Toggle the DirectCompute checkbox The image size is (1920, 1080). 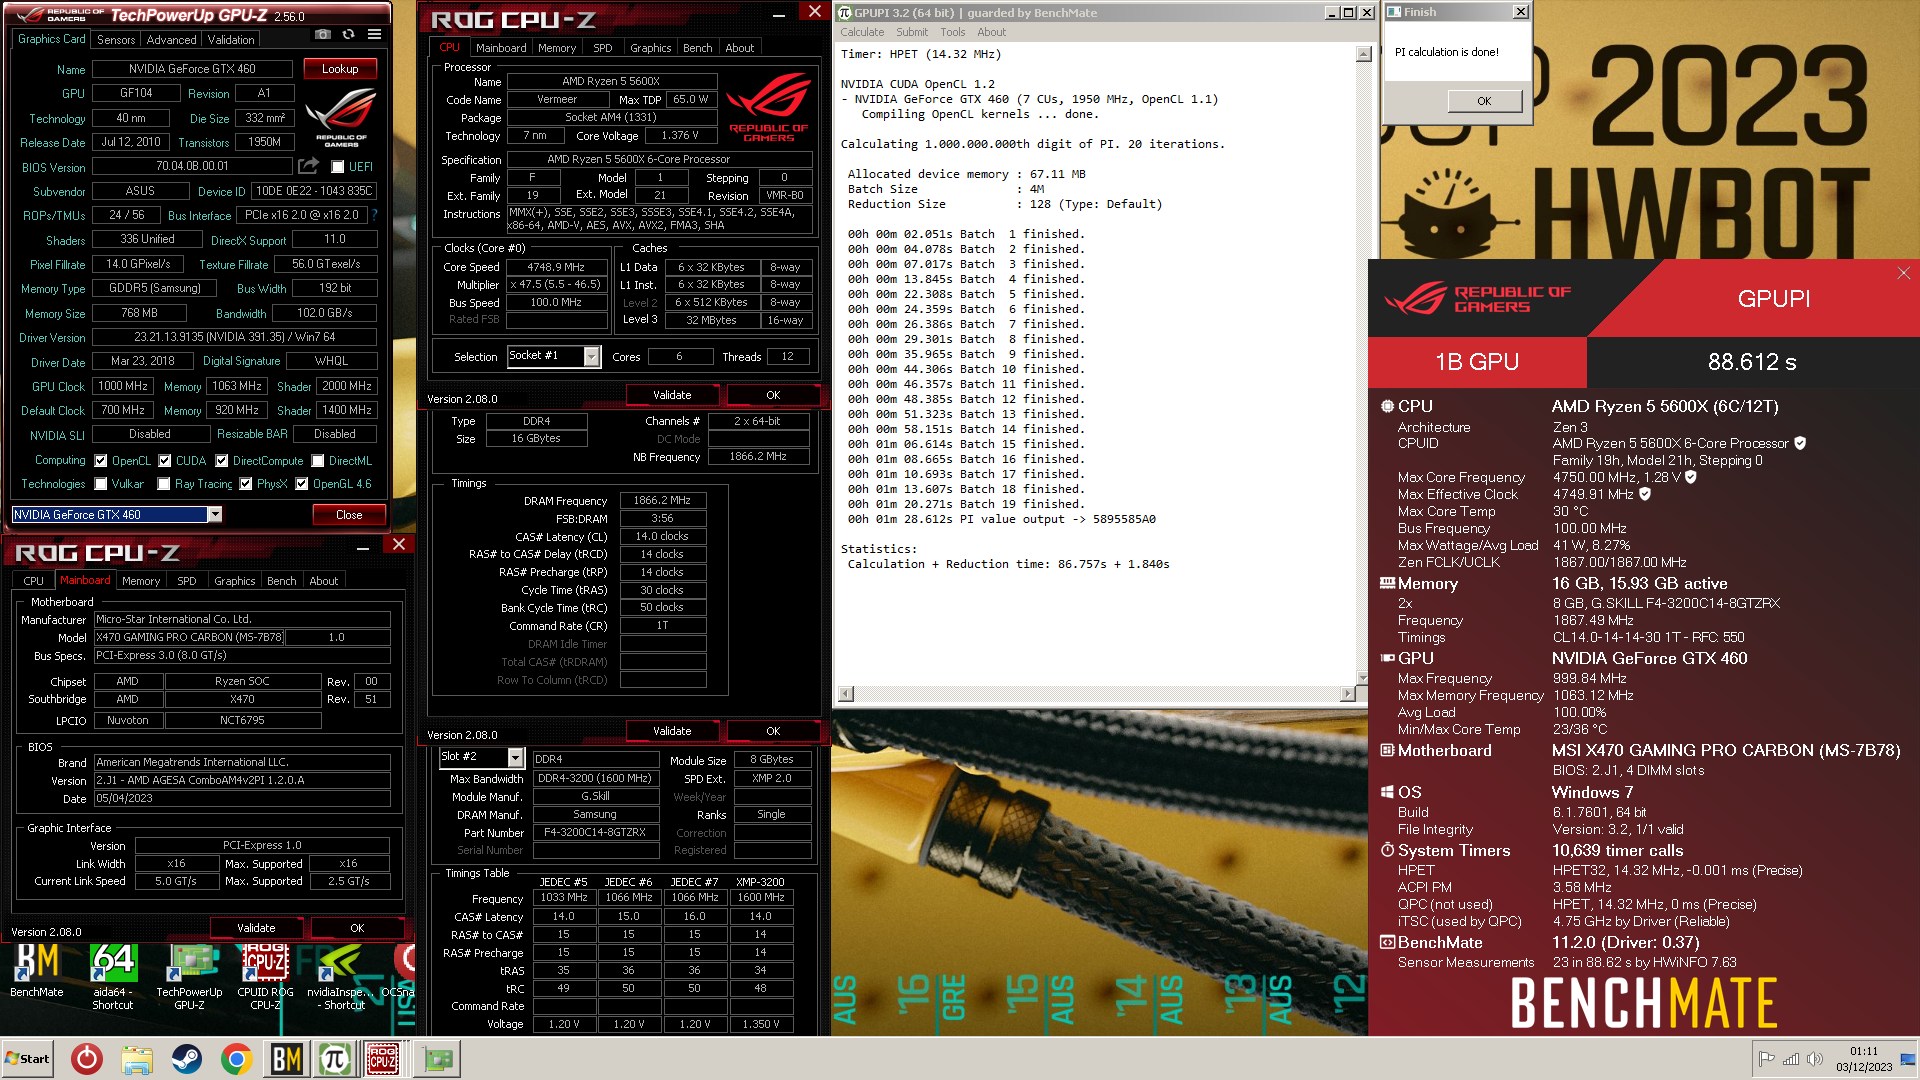[222, 461]
